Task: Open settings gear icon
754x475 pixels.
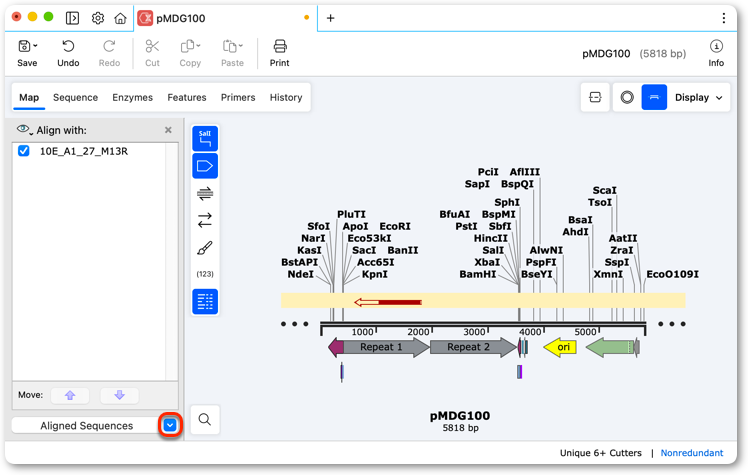Action: (x=98, y=18)
